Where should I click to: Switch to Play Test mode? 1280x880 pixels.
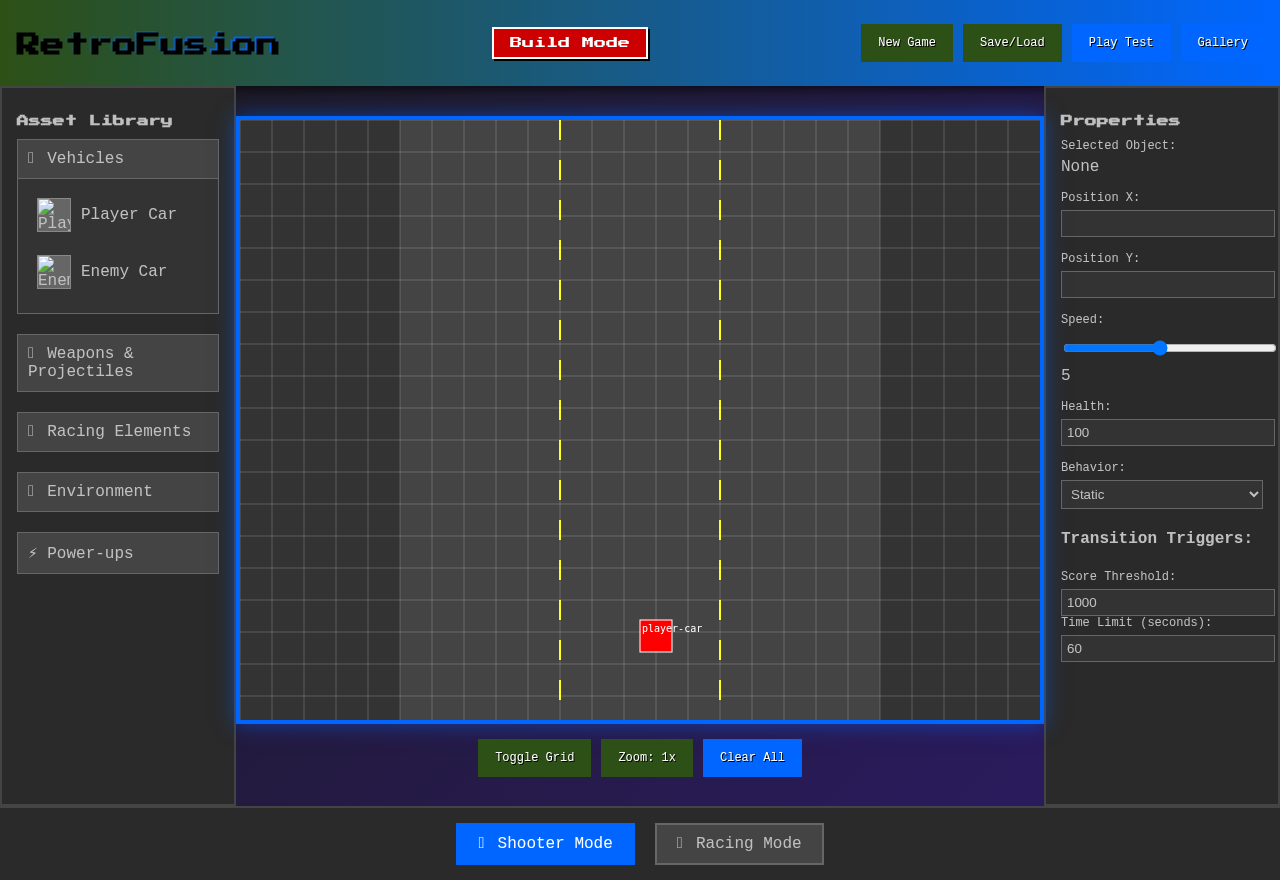coord(1121,42)
